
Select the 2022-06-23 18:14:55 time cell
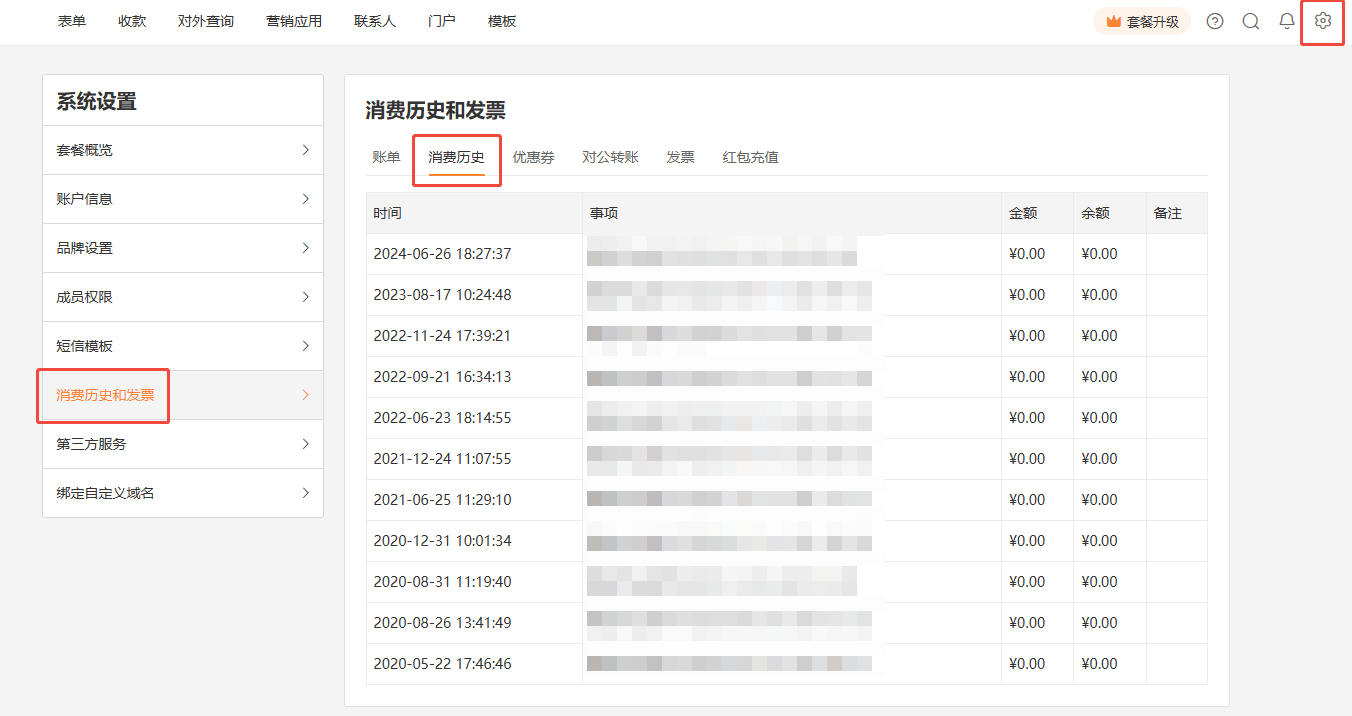[x=474, y=418]
